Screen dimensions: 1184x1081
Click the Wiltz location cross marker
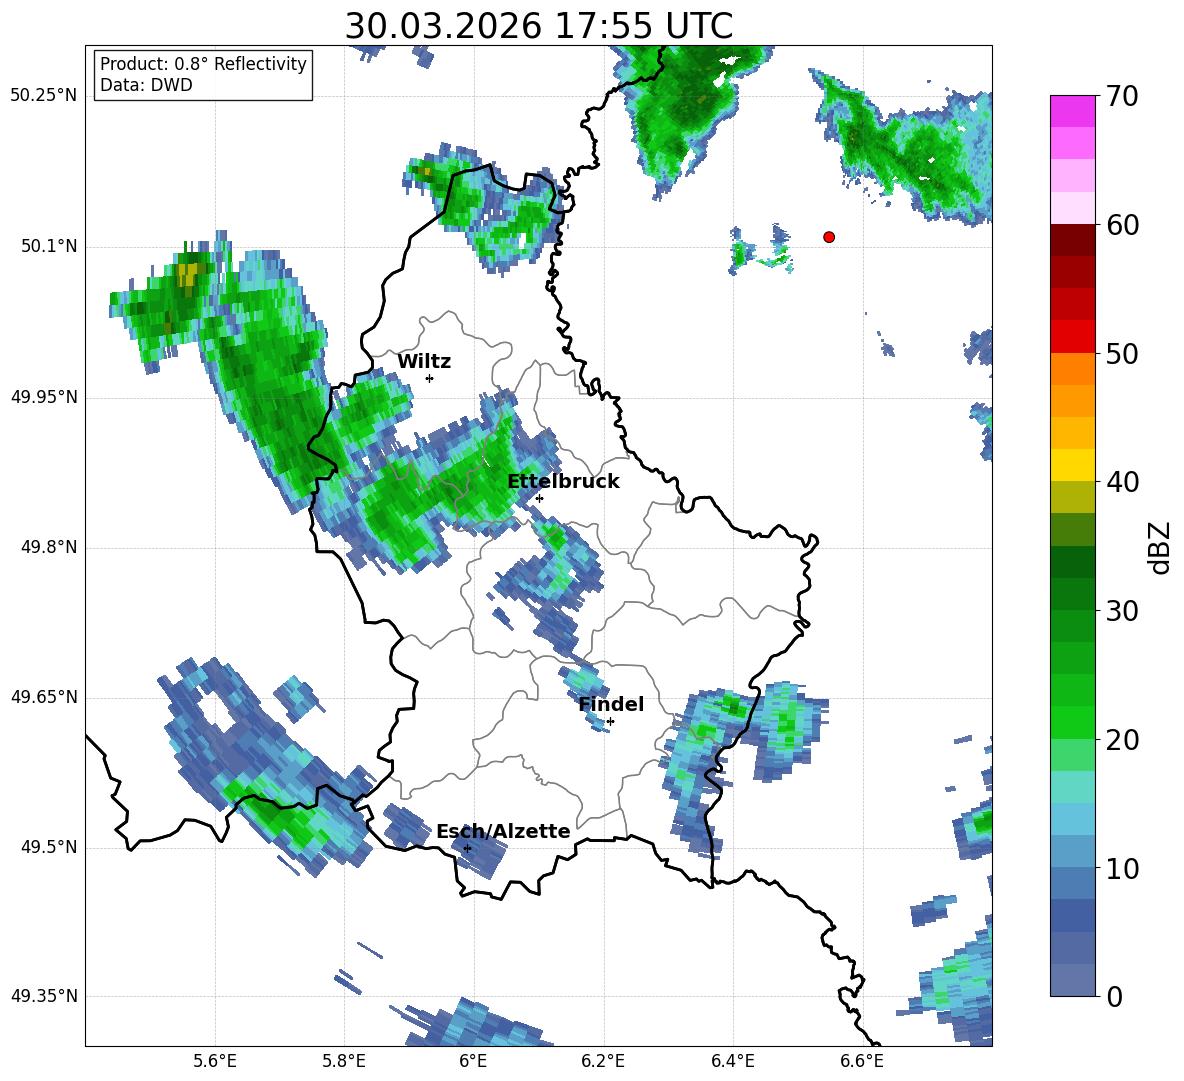pyautogui.click(x=430, y=378)
